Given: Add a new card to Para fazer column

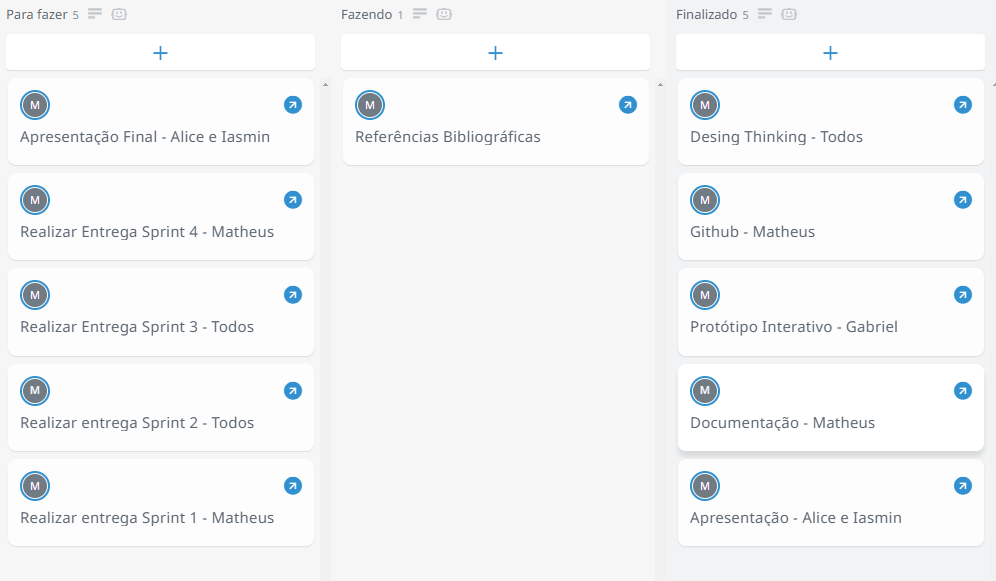Looking at the screenshot, I should pos(160,53).
